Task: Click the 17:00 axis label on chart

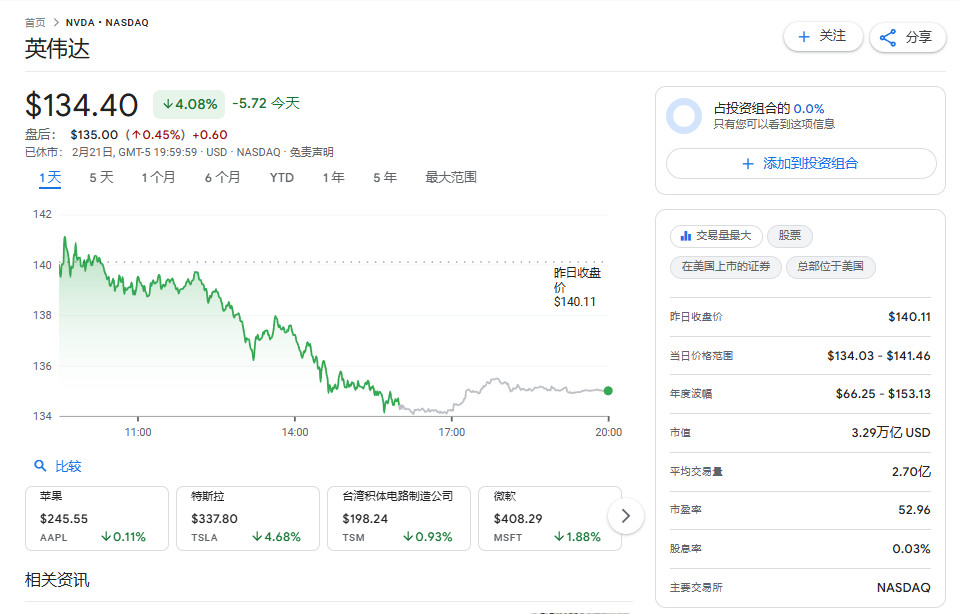Action: coord(452,433)
